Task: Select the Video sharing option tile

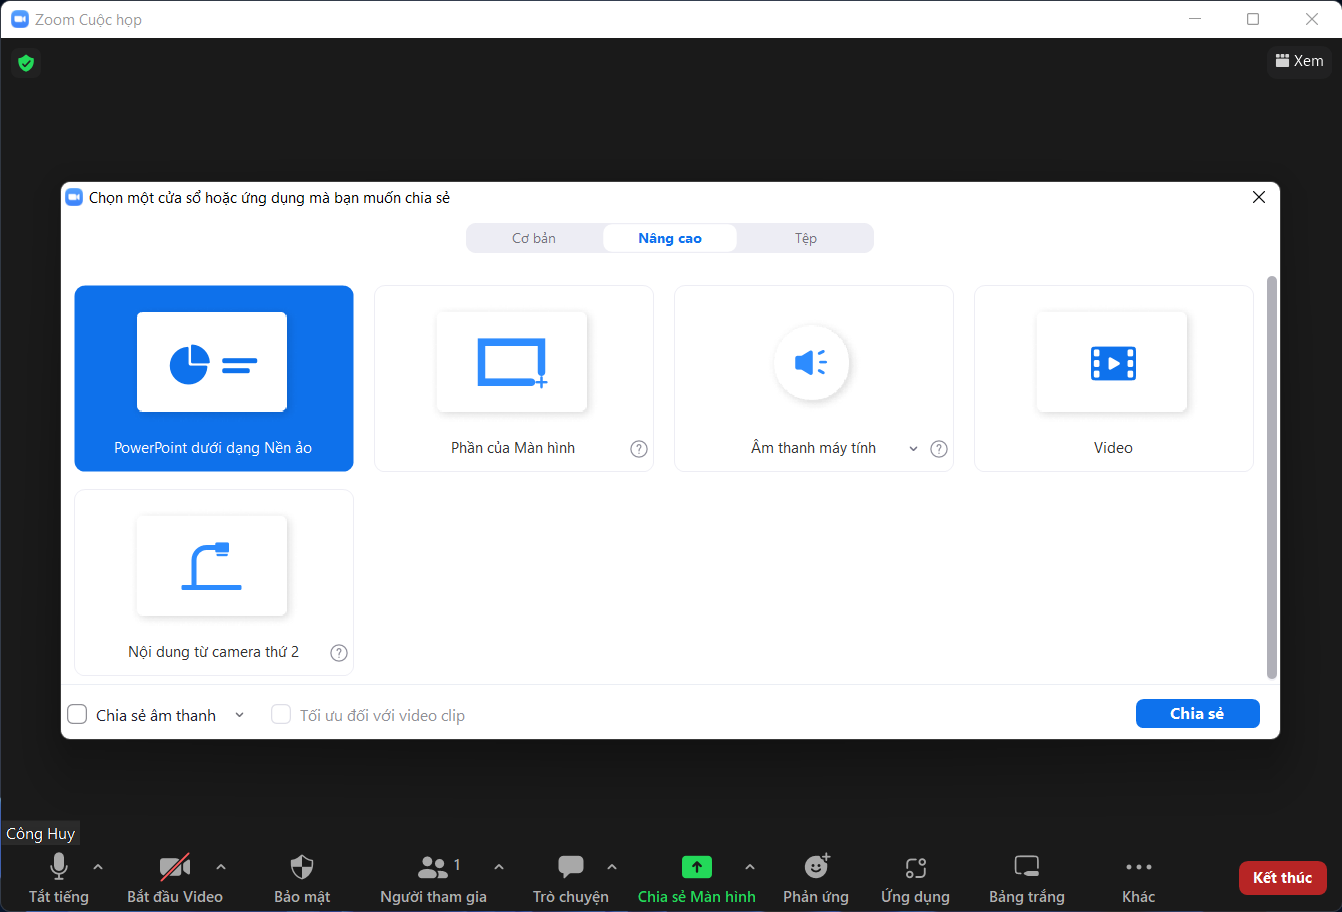Action: pos(1113,378)
